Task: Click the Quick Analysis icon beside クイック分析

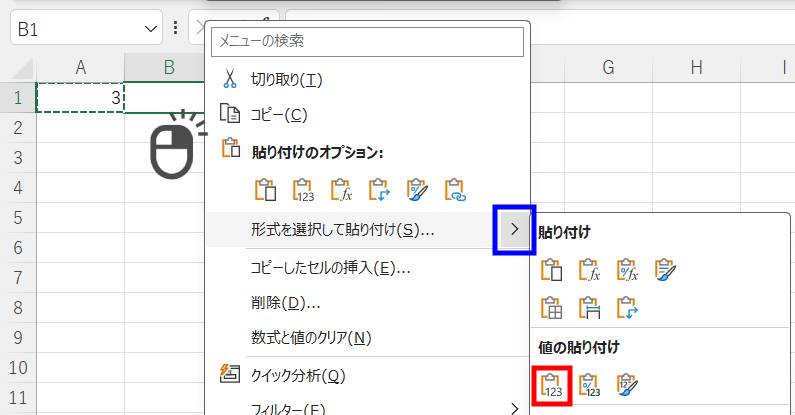Action: [x=230, y=373]
